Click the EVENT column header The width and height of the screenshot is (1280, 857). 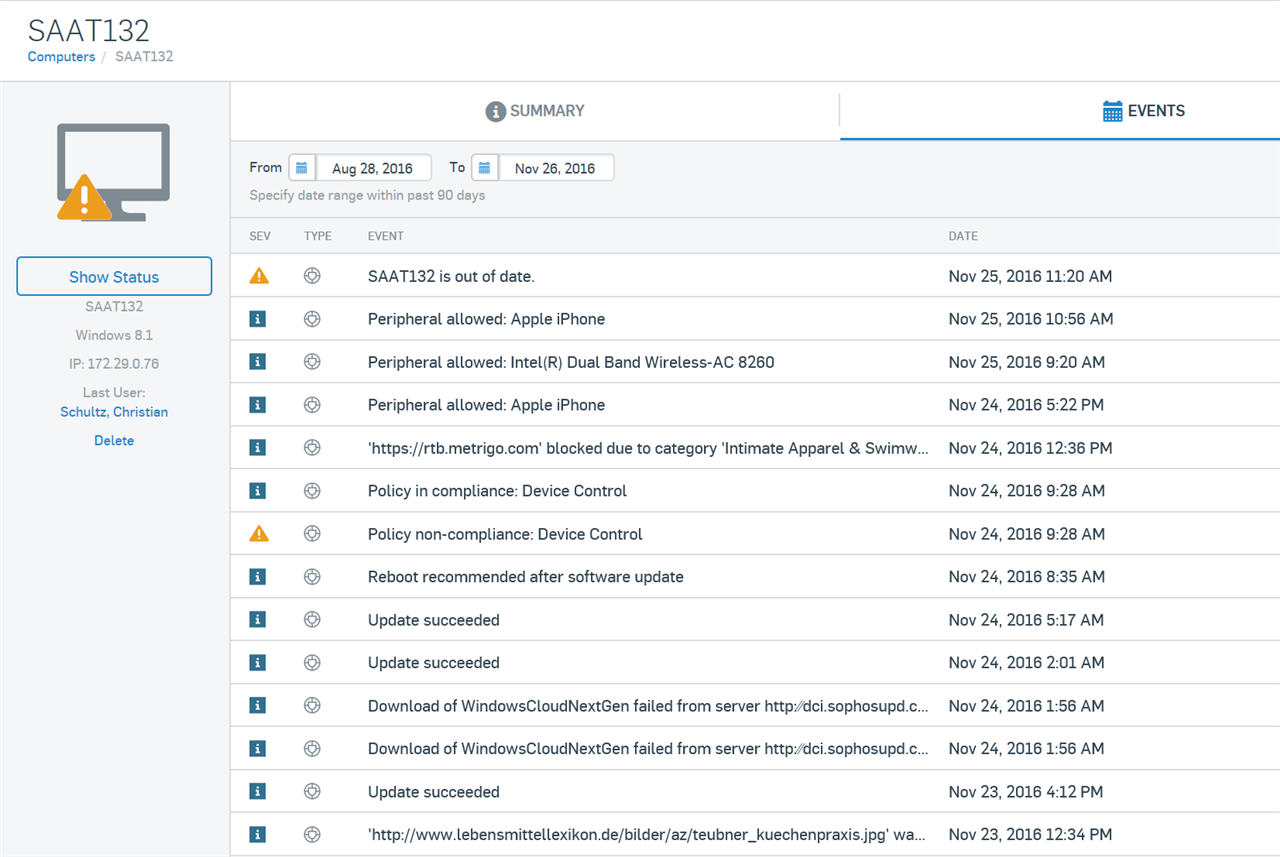click(386, 236)
